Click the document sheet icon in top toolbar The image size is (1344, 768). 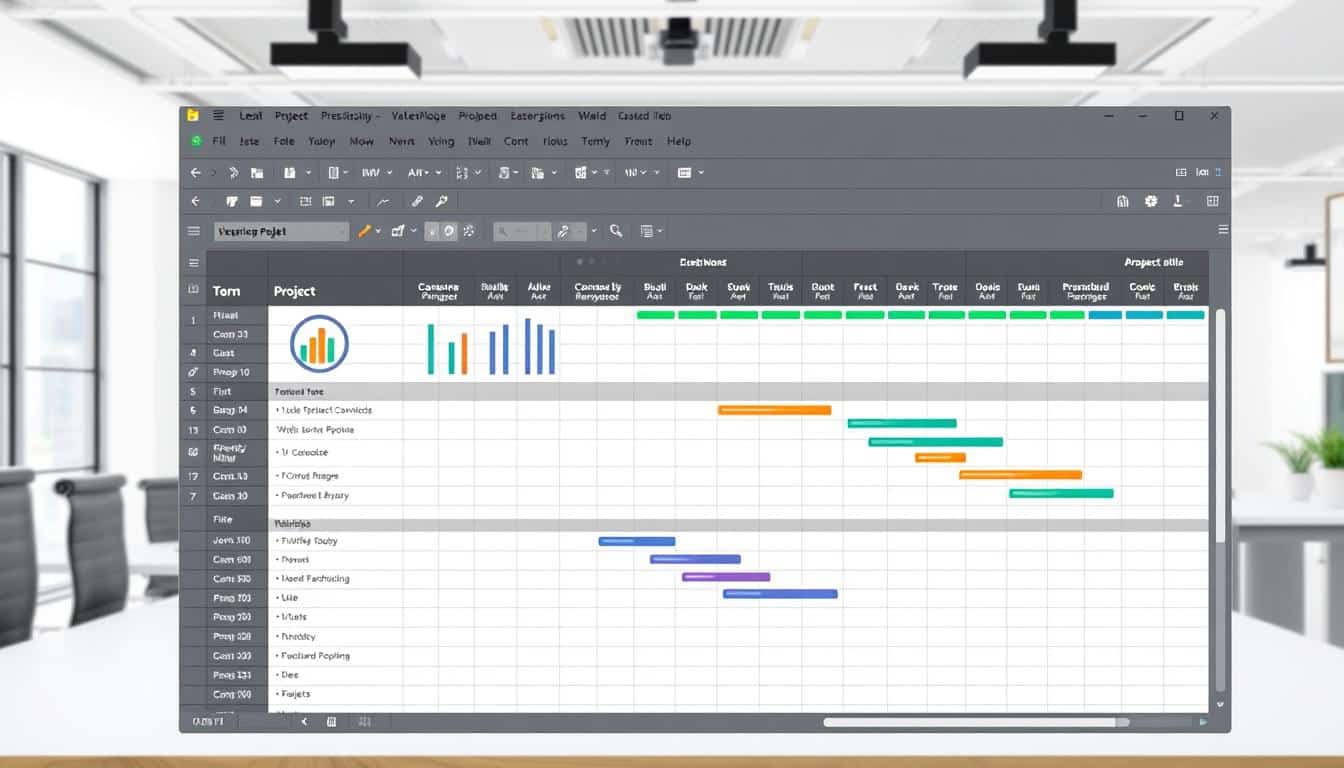click(x=504, y=173)
